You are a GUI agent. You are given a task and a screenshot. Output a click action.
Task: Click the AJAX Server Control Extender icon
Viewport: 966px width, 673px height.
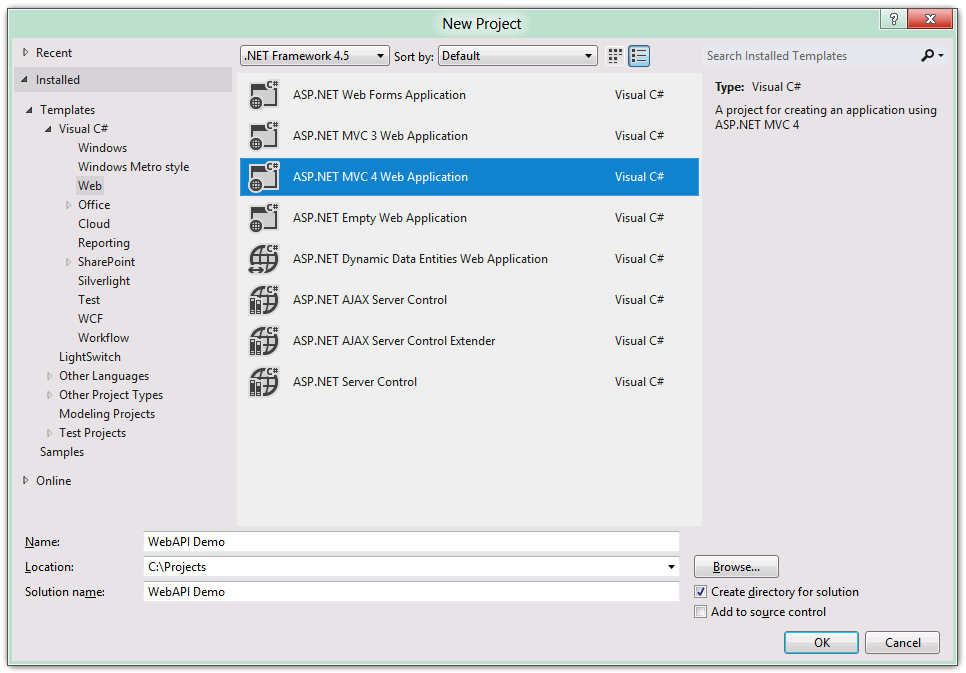click(x=264, y=341)
